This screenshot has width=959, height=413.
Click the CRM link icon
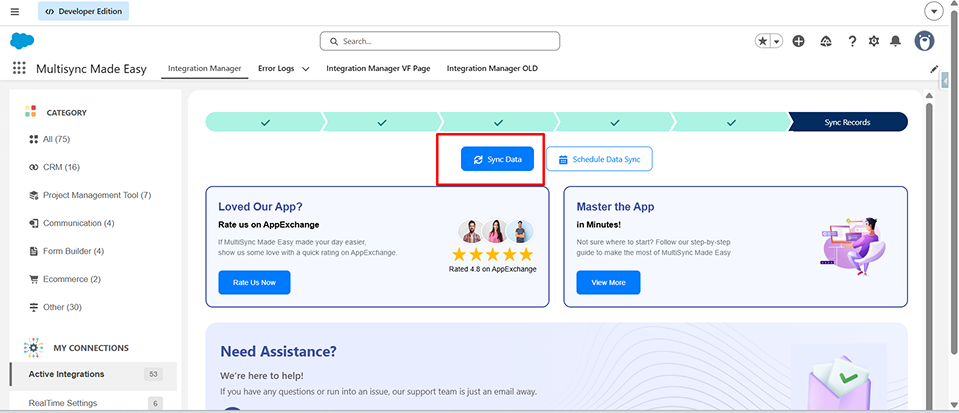[x=34, y=167]
